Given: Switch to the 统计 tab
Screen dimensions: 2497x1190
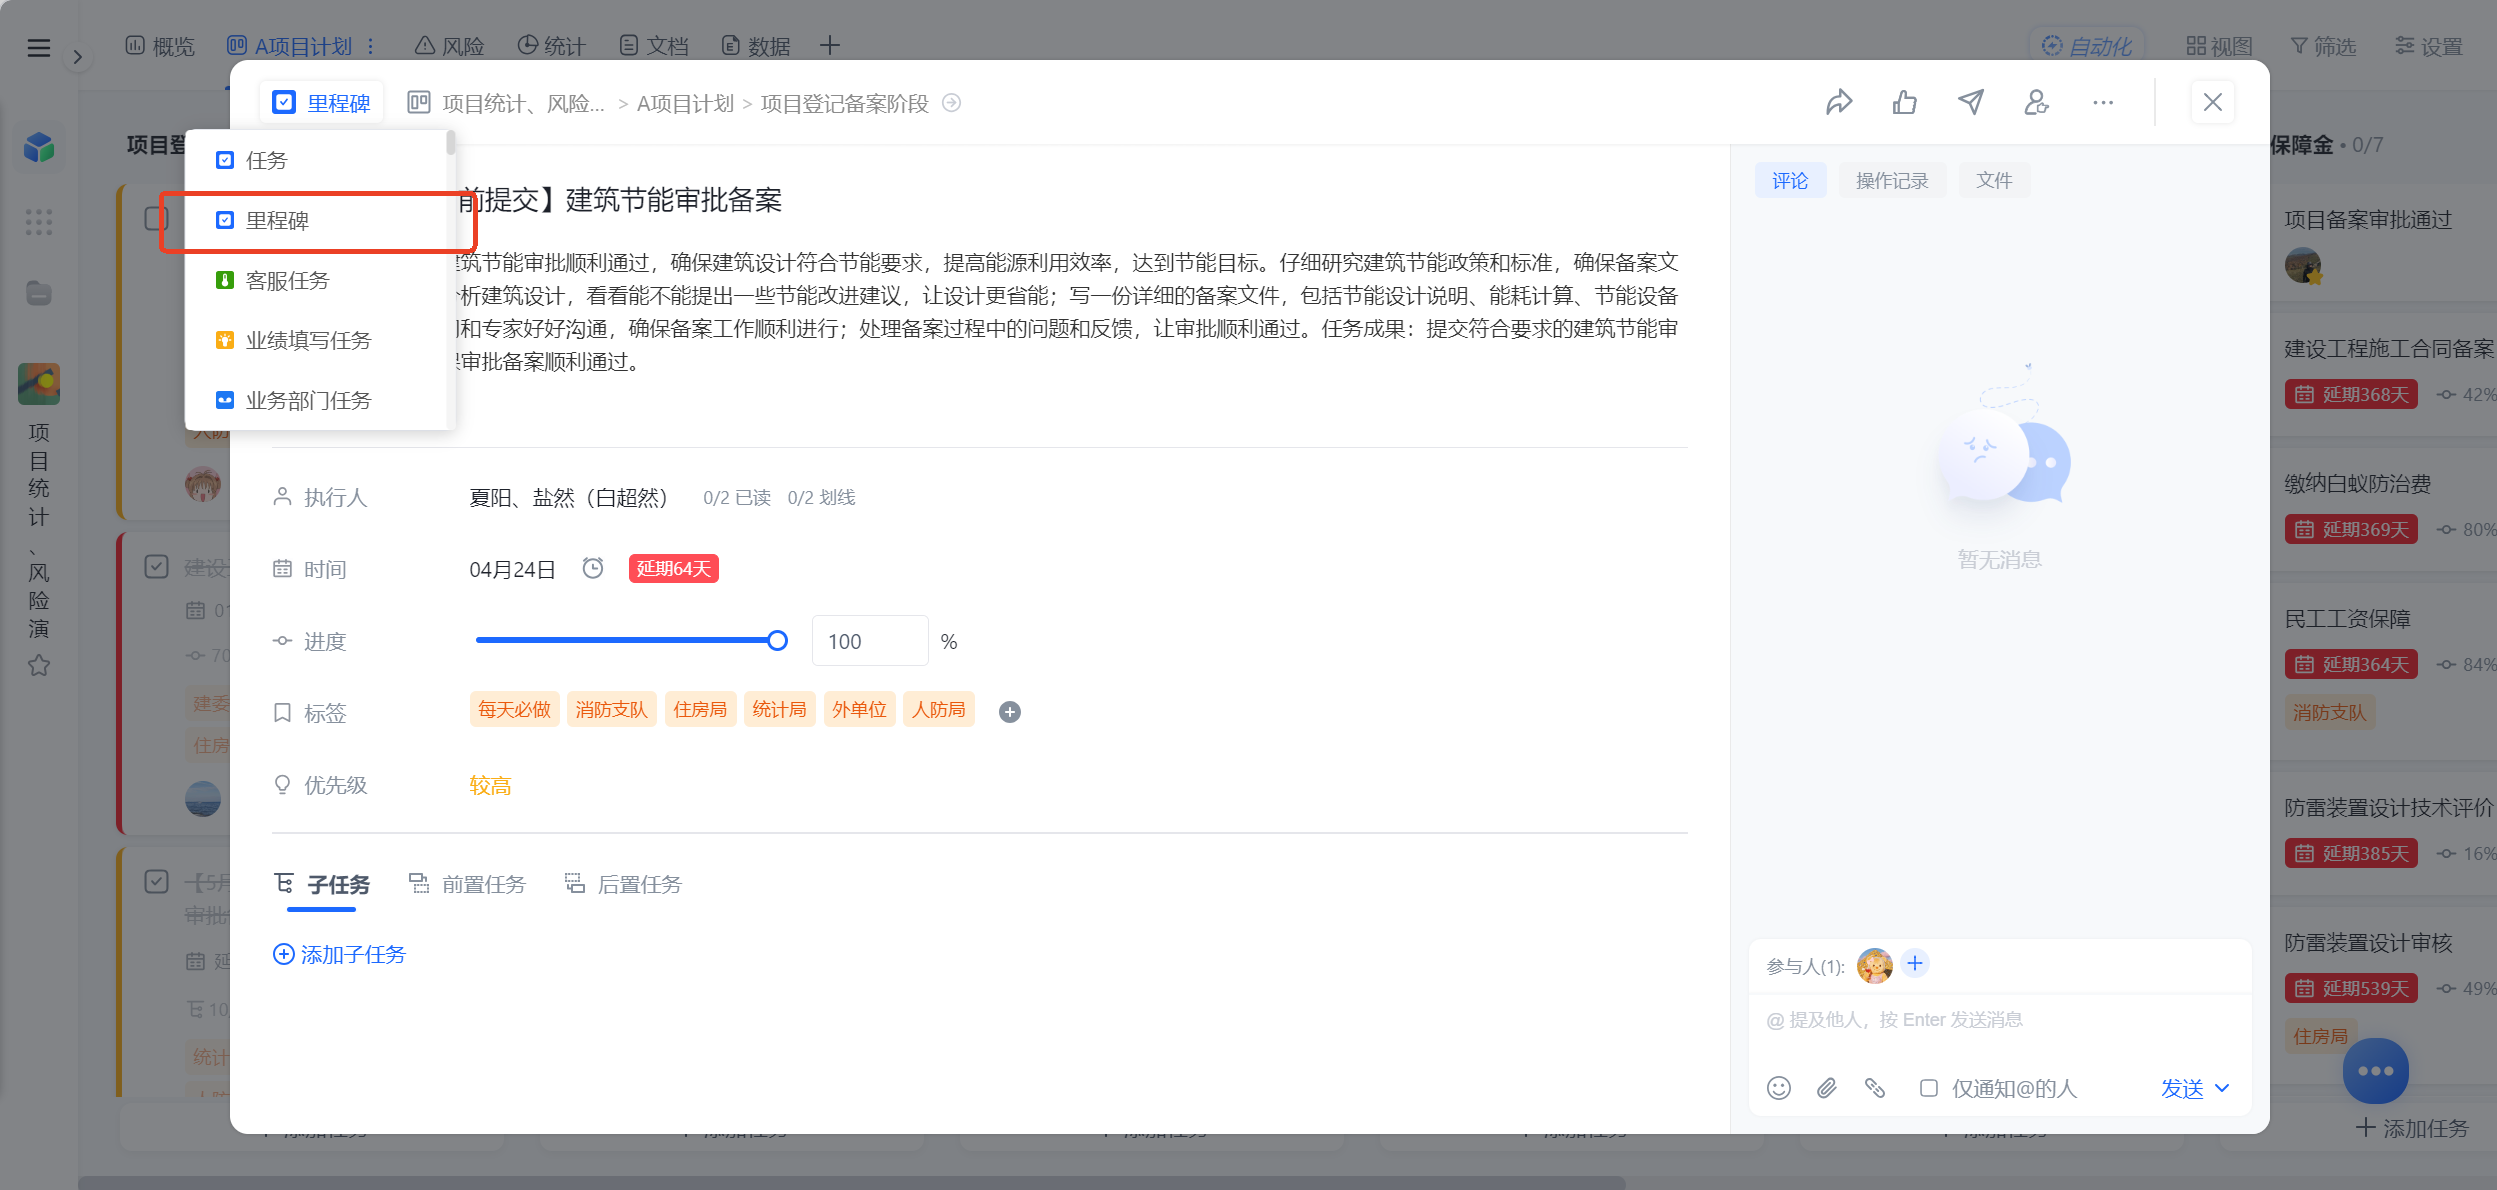Looking at the screenshot, I should 552,46.
